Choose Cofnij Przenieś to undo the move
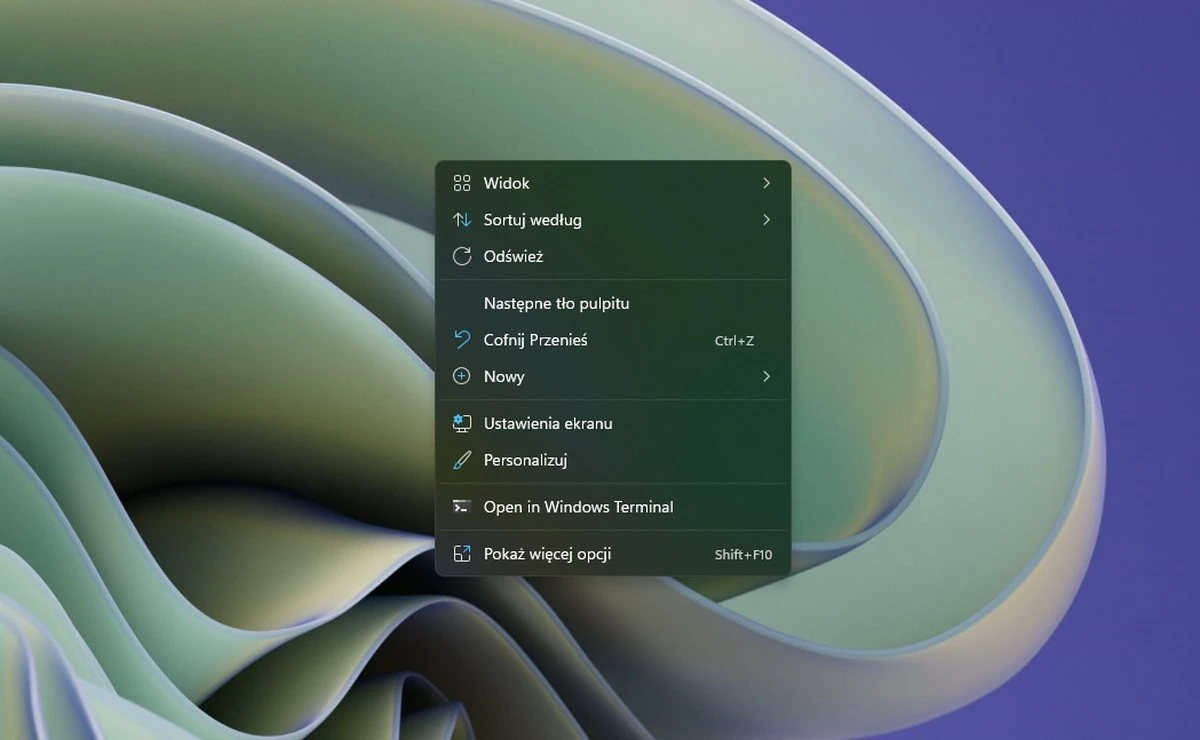Screen dimensions: 1200x740 click(x=536, y=340)
